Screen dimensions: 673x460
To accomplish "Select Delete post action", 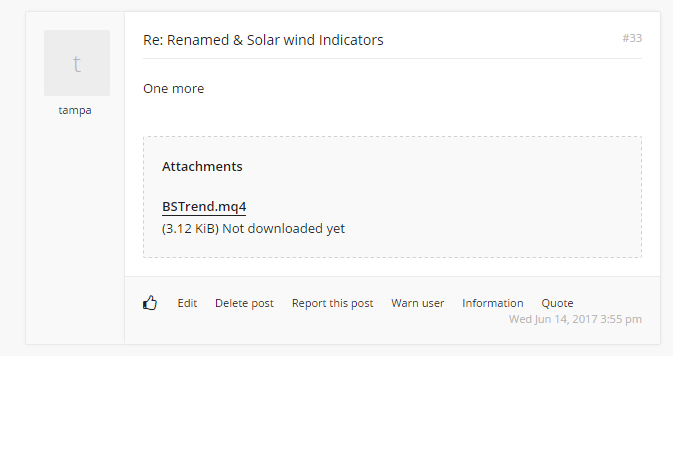I will tap(244, 303).
